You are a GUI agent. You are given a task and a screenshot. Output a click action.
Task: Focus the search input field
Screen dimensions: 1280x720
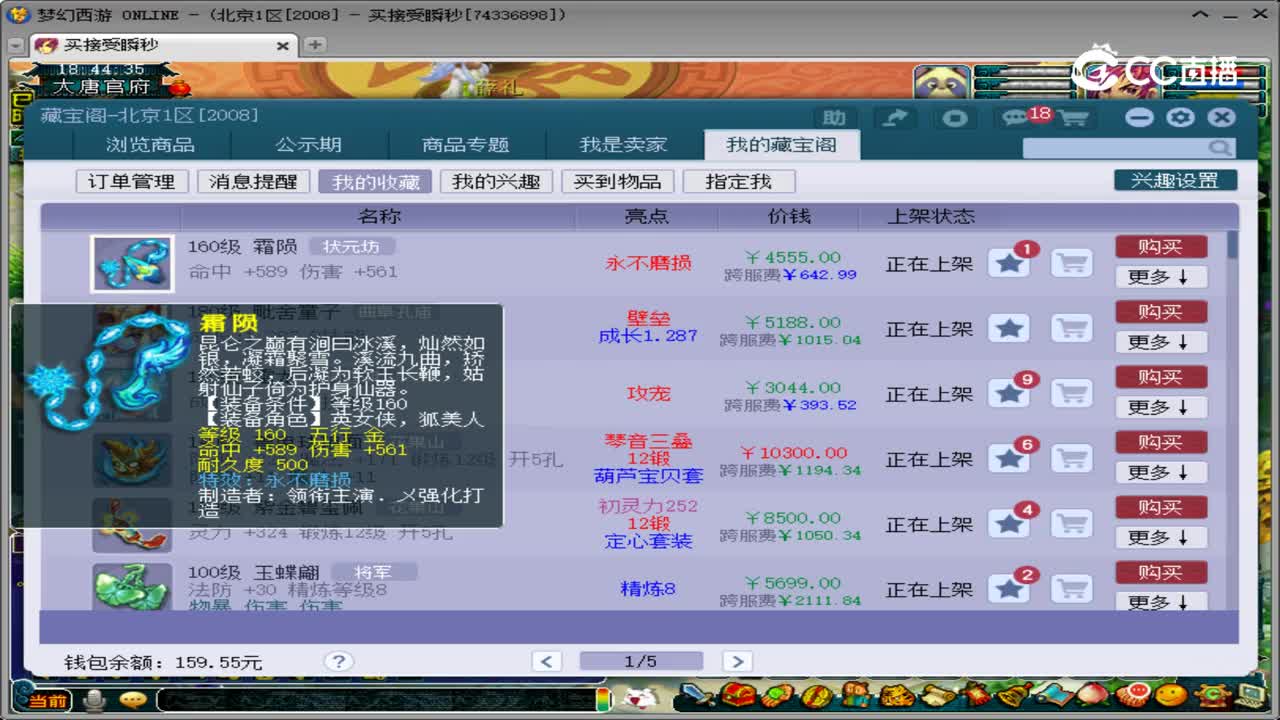click(1116, 148)
